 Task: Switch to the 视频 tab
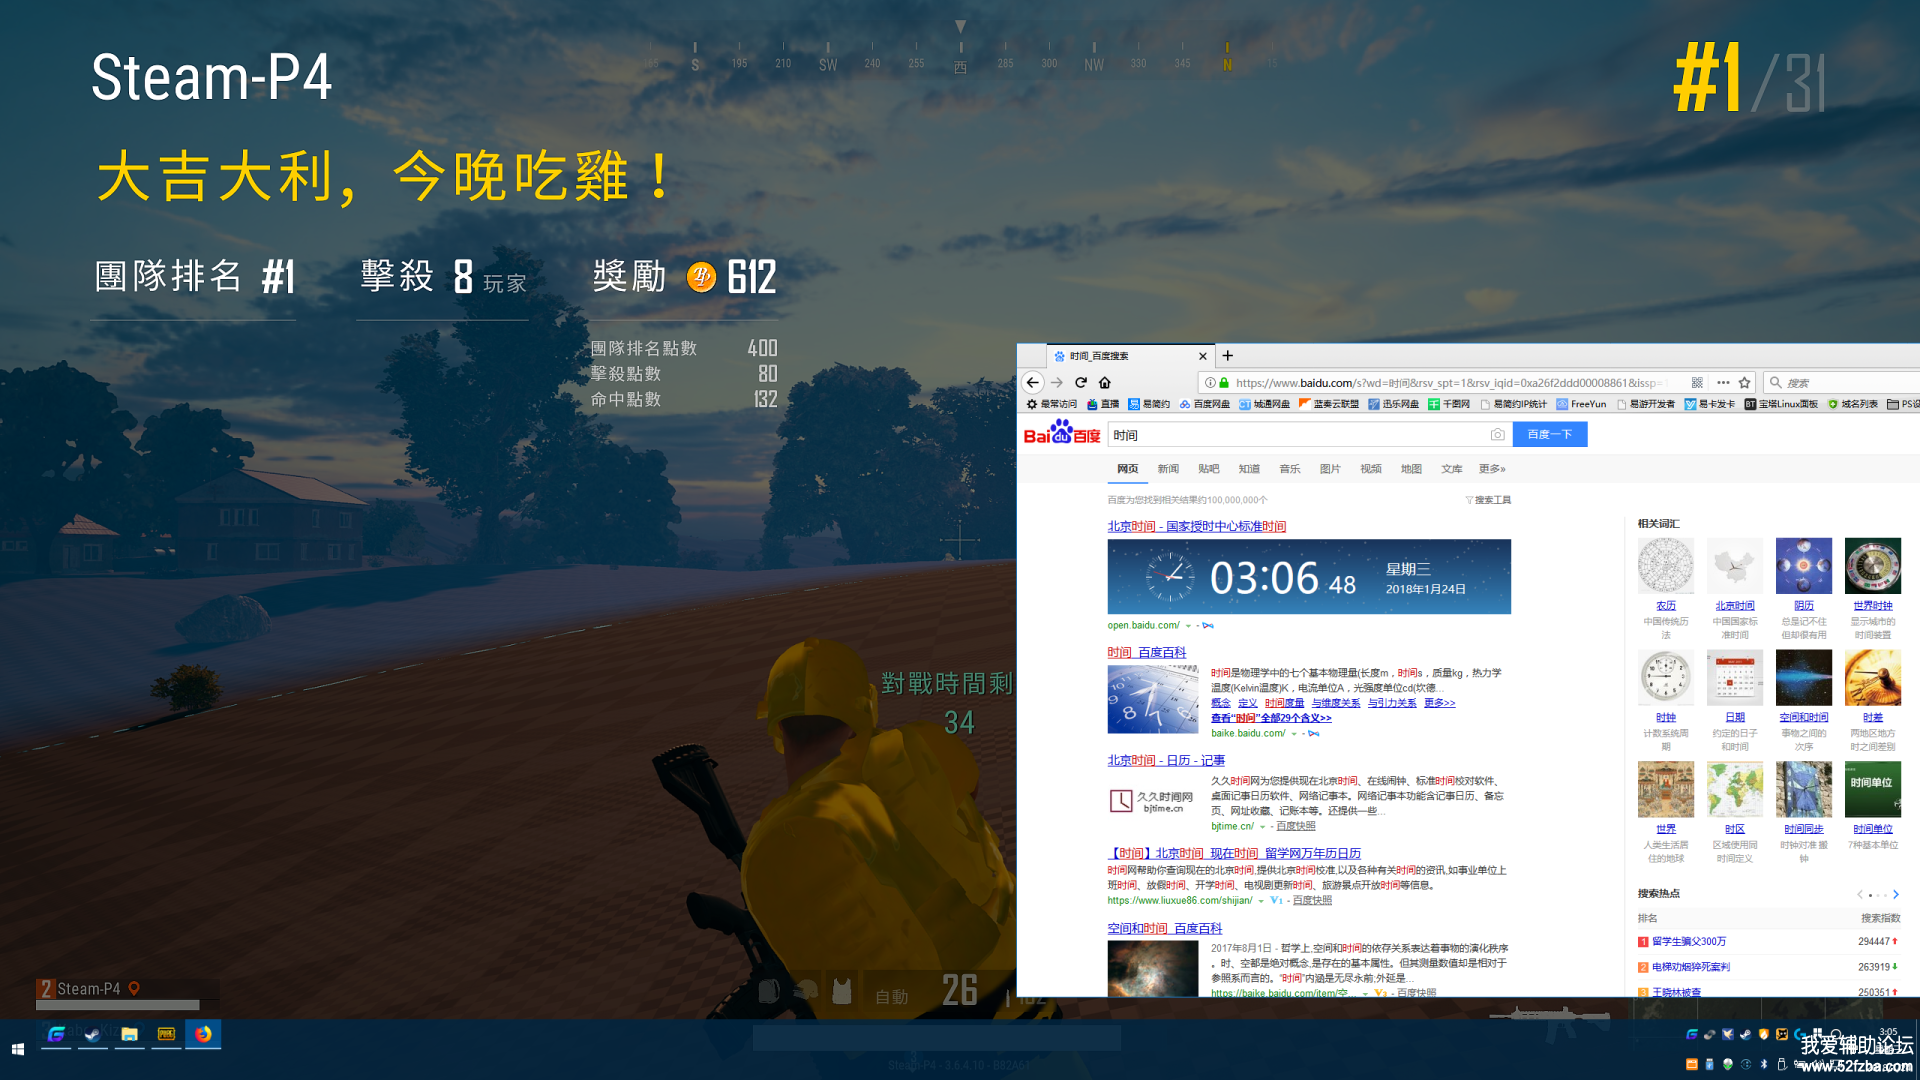(1371, 468)
